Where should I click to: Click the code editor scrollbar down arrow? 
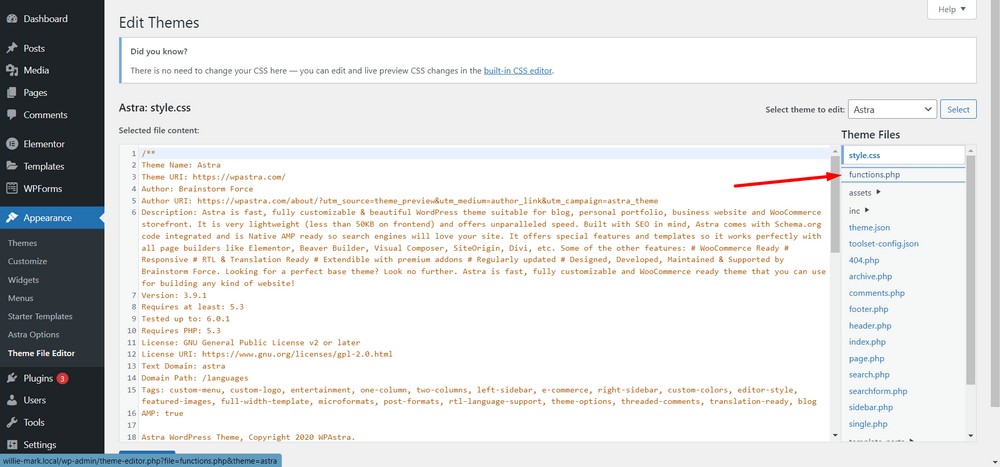(x=835, y=436)
